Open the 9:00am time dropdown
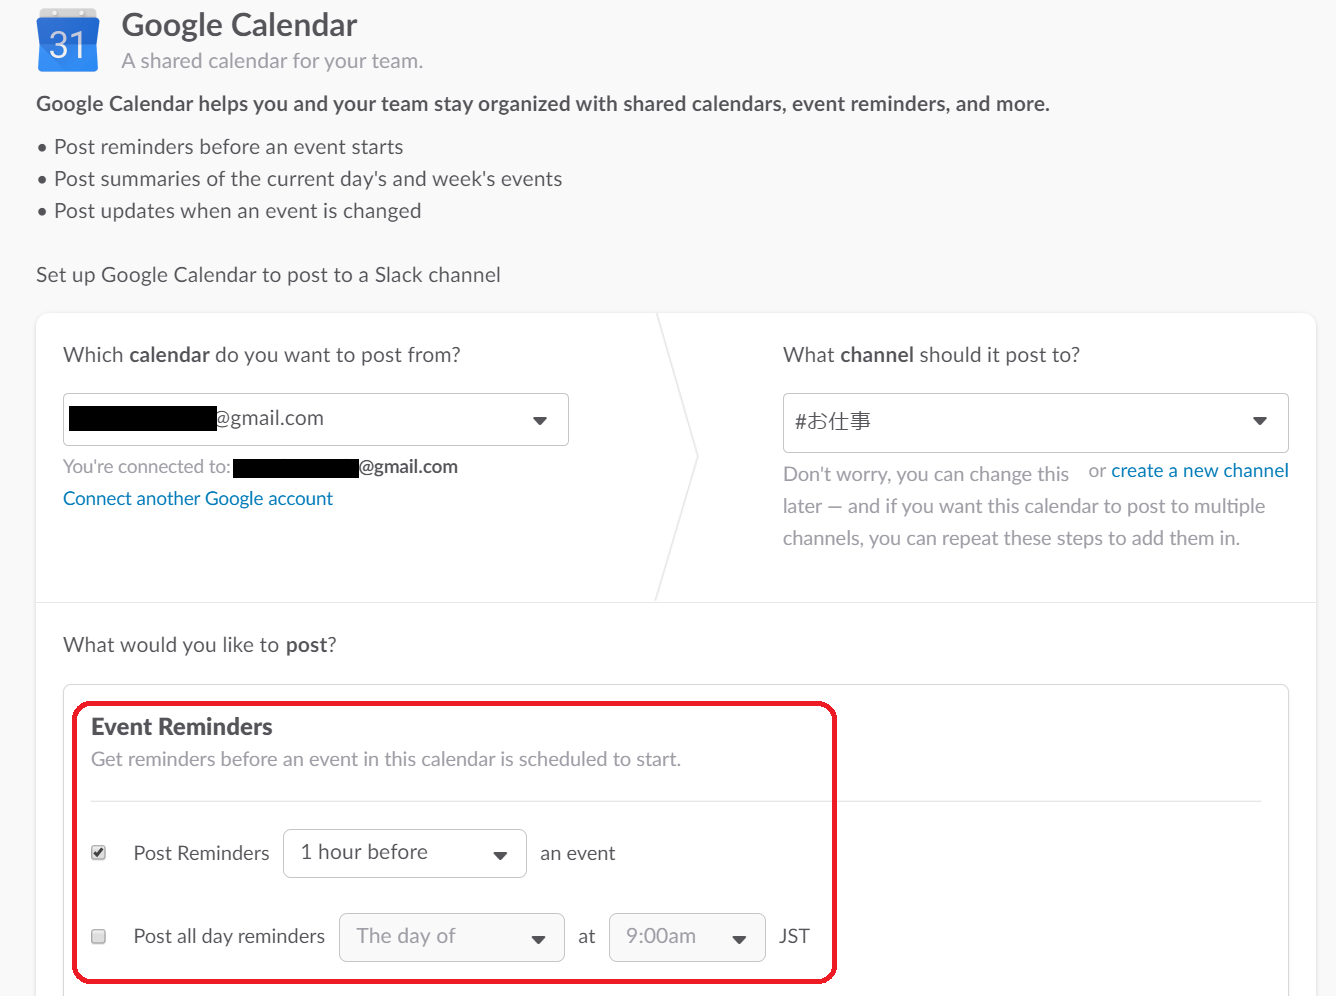 [x=686, y=937]
